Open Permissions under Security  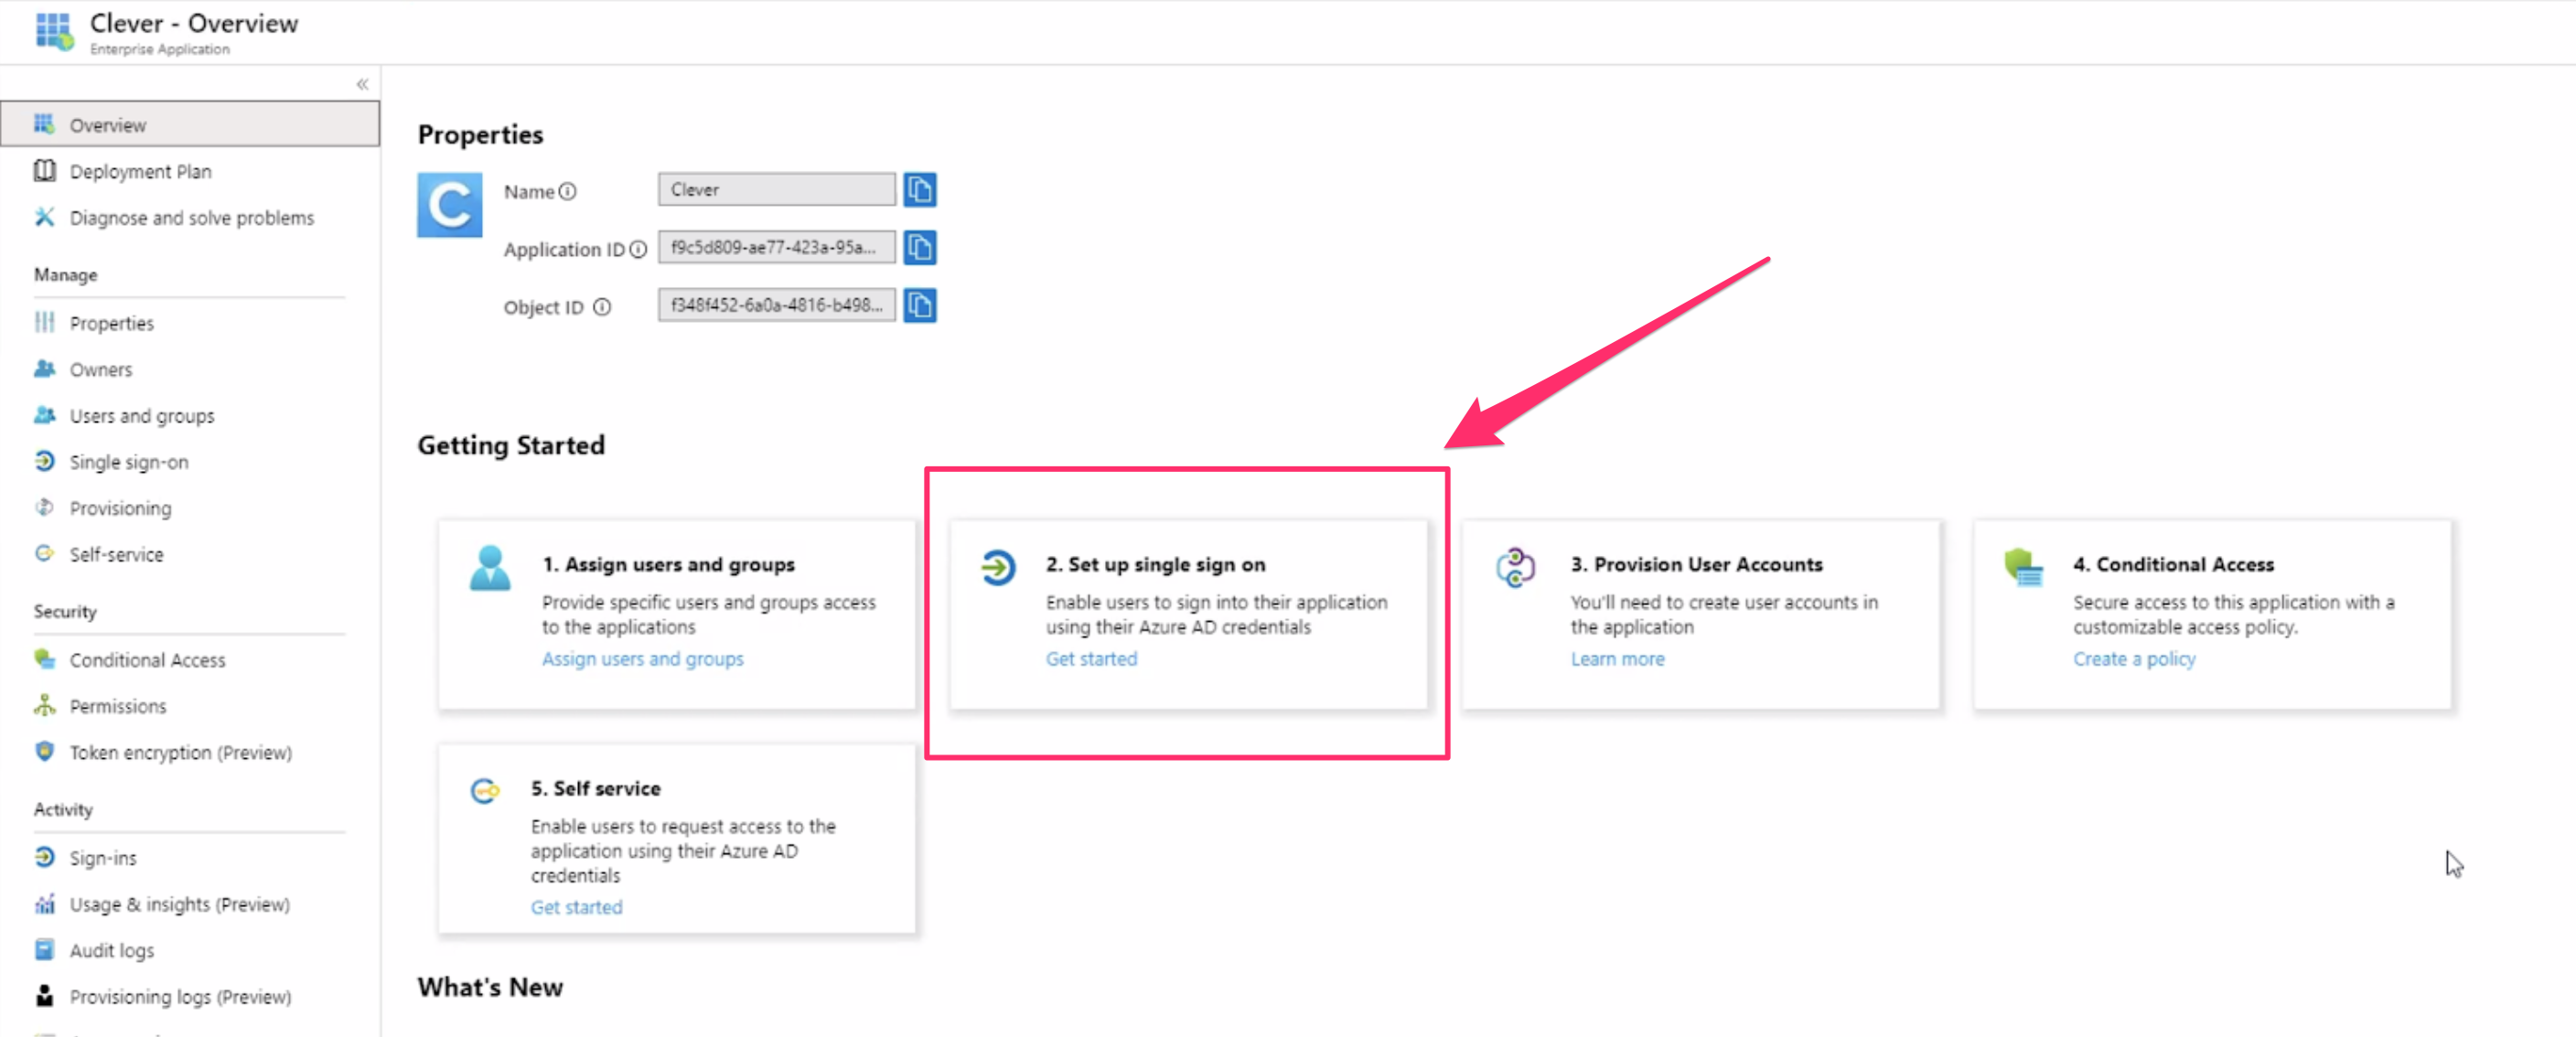click(117, 705)
